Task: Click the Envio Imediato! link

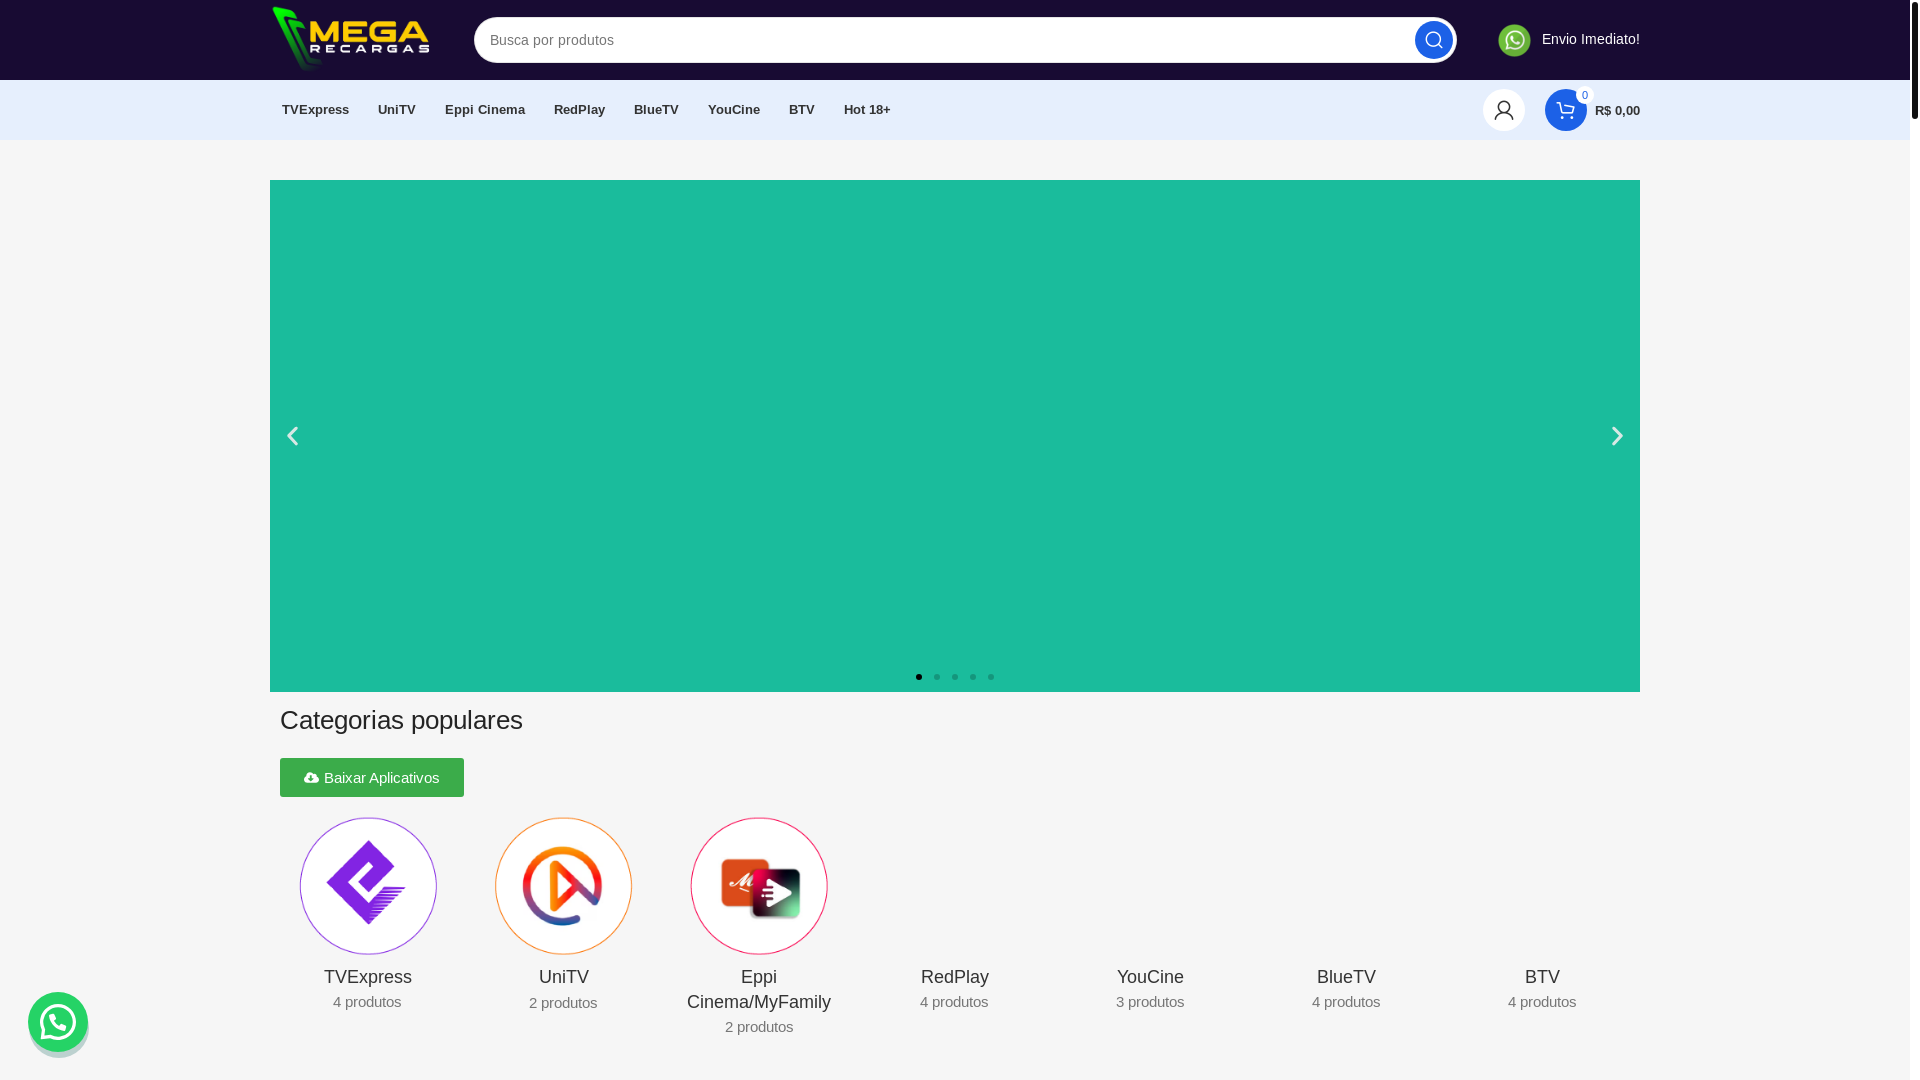Action: coord(1590,39)
